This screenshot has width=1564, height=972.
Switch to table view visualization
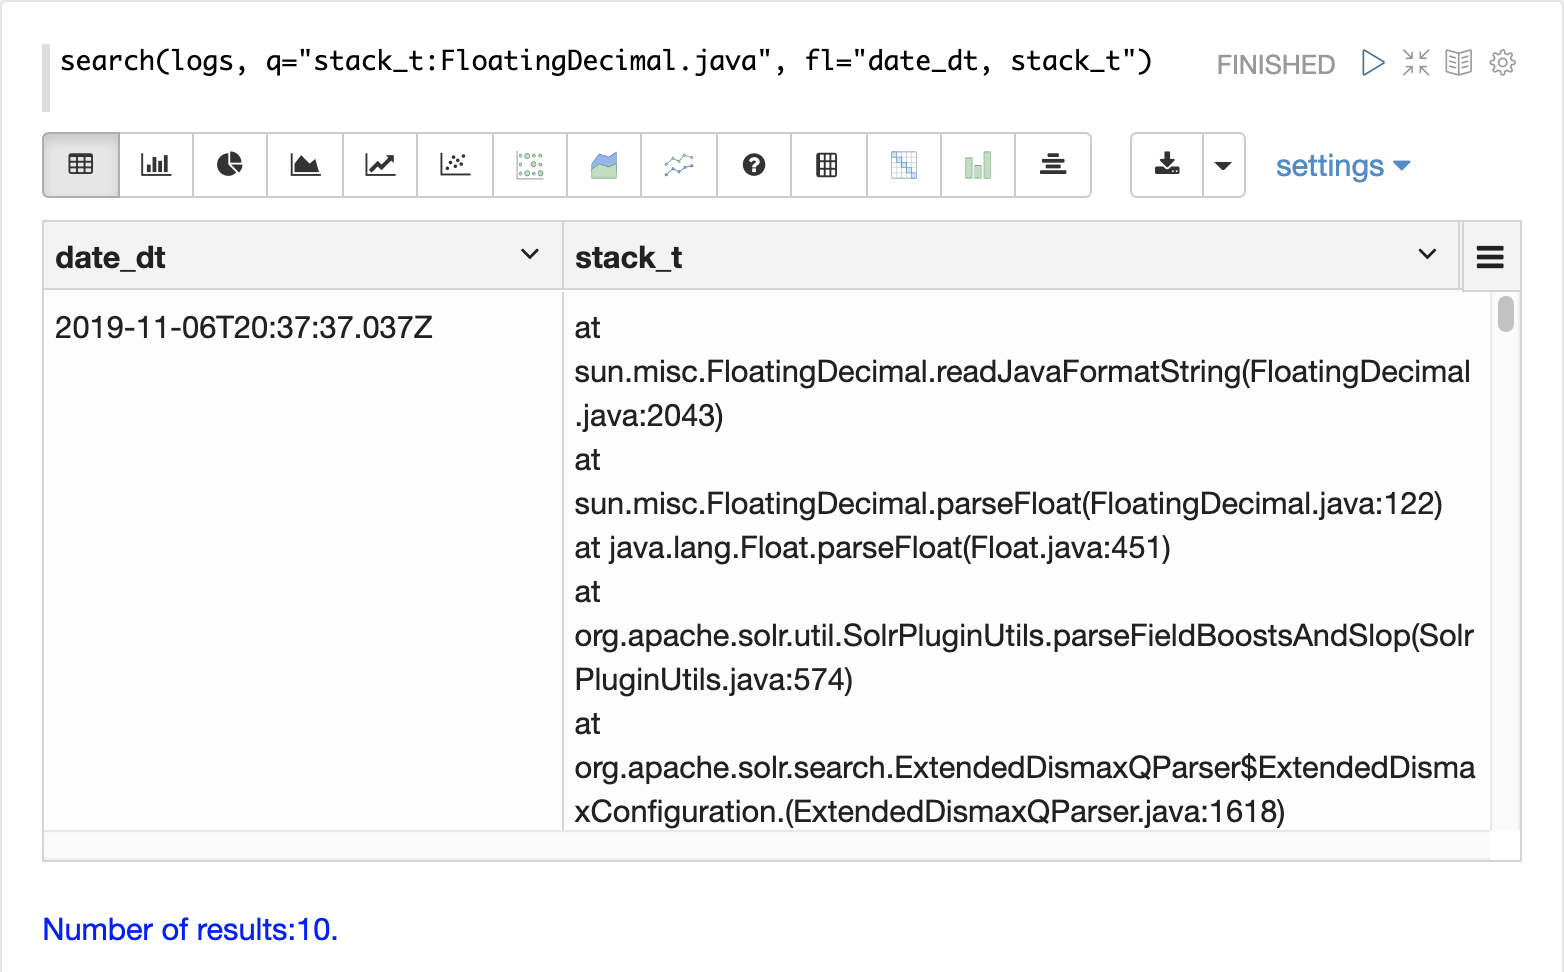click(x=81, y=165)
